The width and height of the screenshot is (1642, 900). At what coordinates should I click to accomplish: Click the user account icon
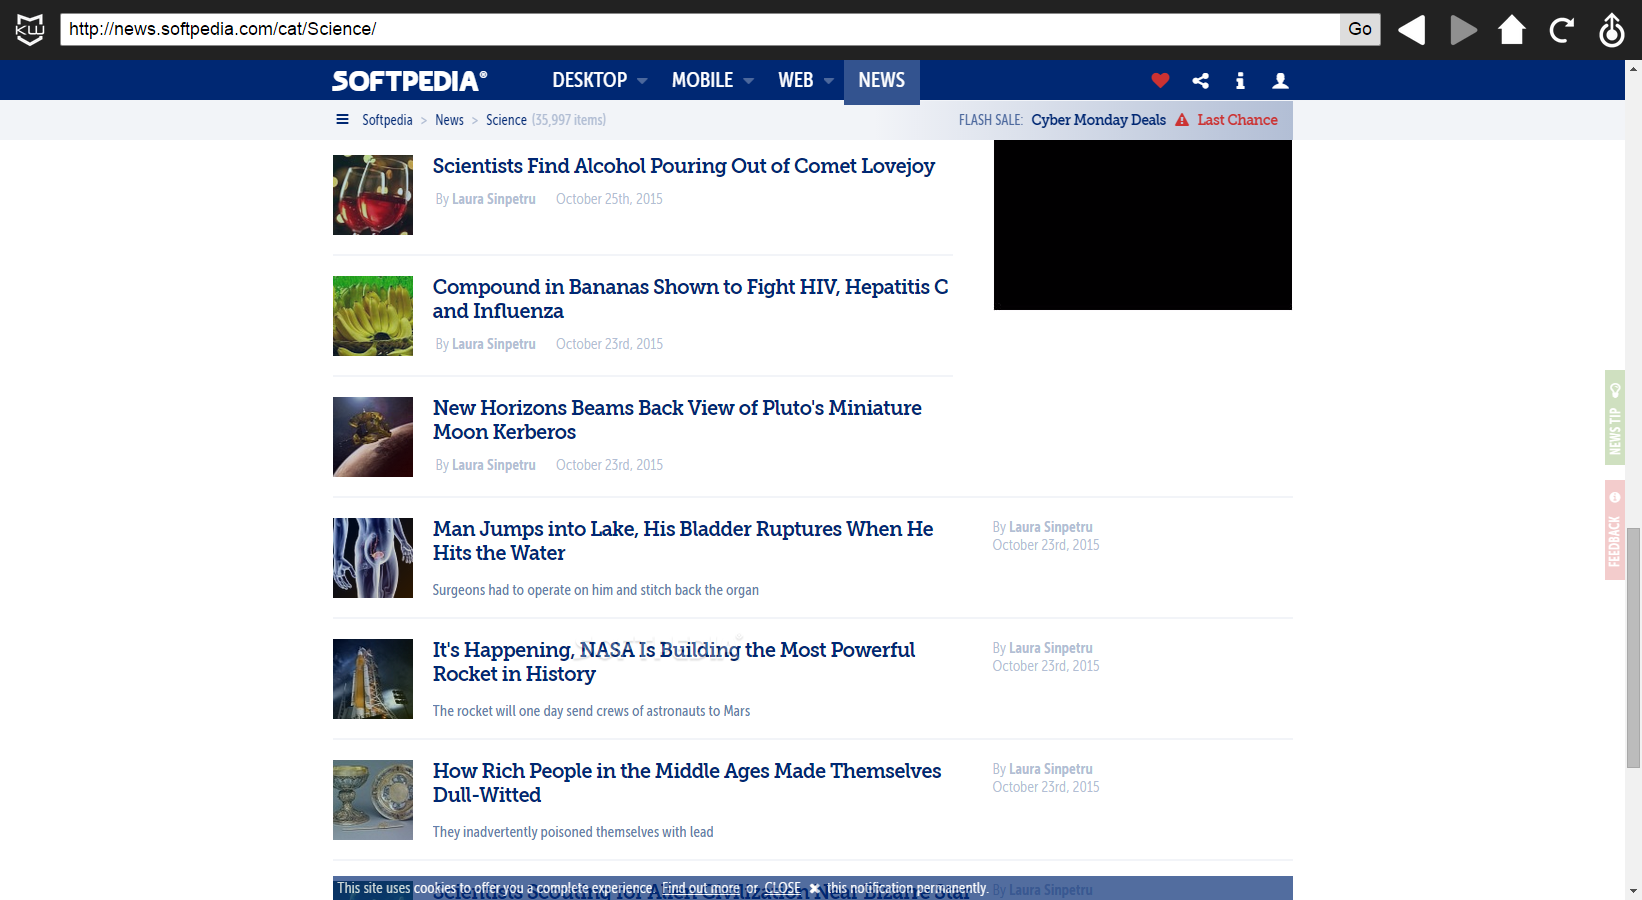pyautogui.click(x=1280, y=81)
